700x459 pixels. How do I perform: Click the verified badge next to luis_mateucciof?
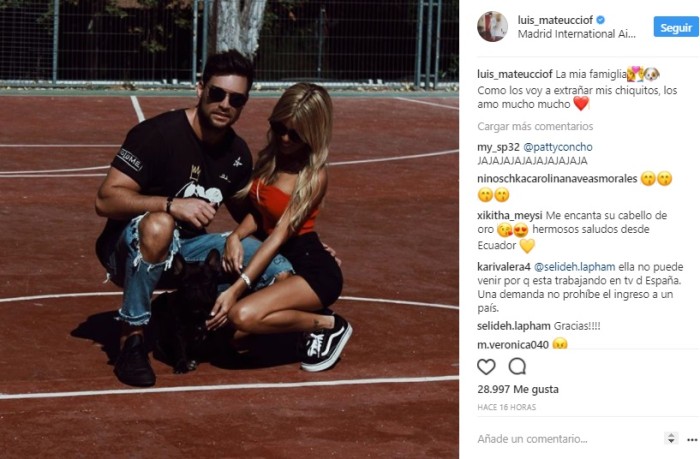click(601, 20)
